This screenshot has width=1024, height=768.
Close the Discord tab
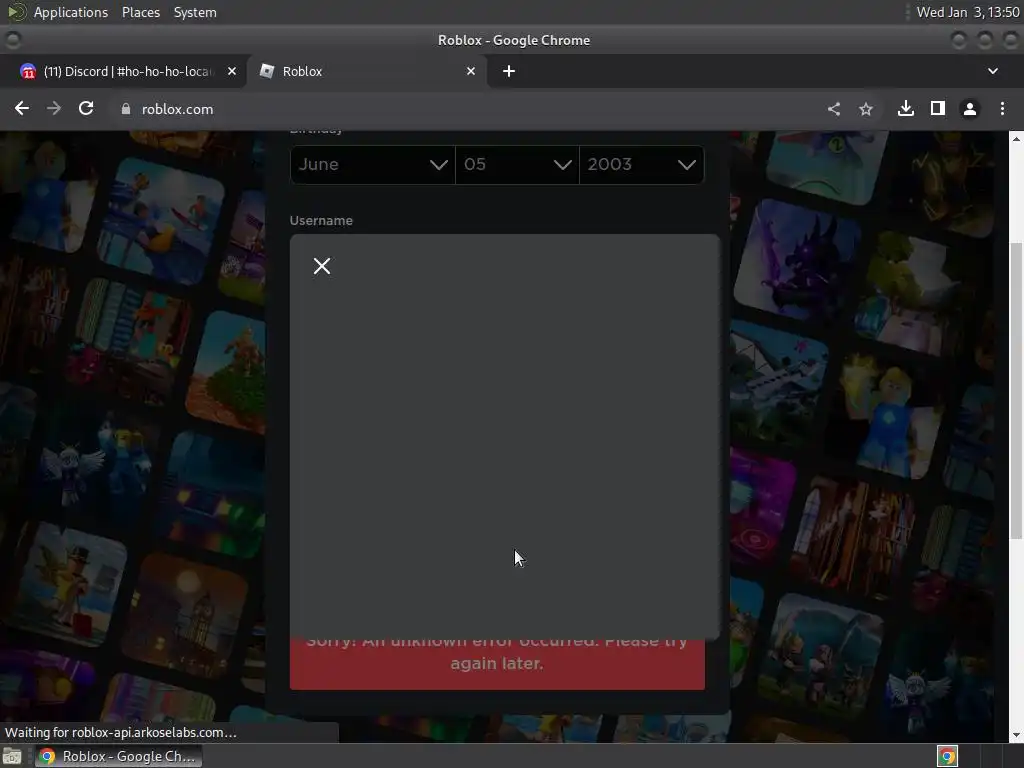tap(232, 71)
